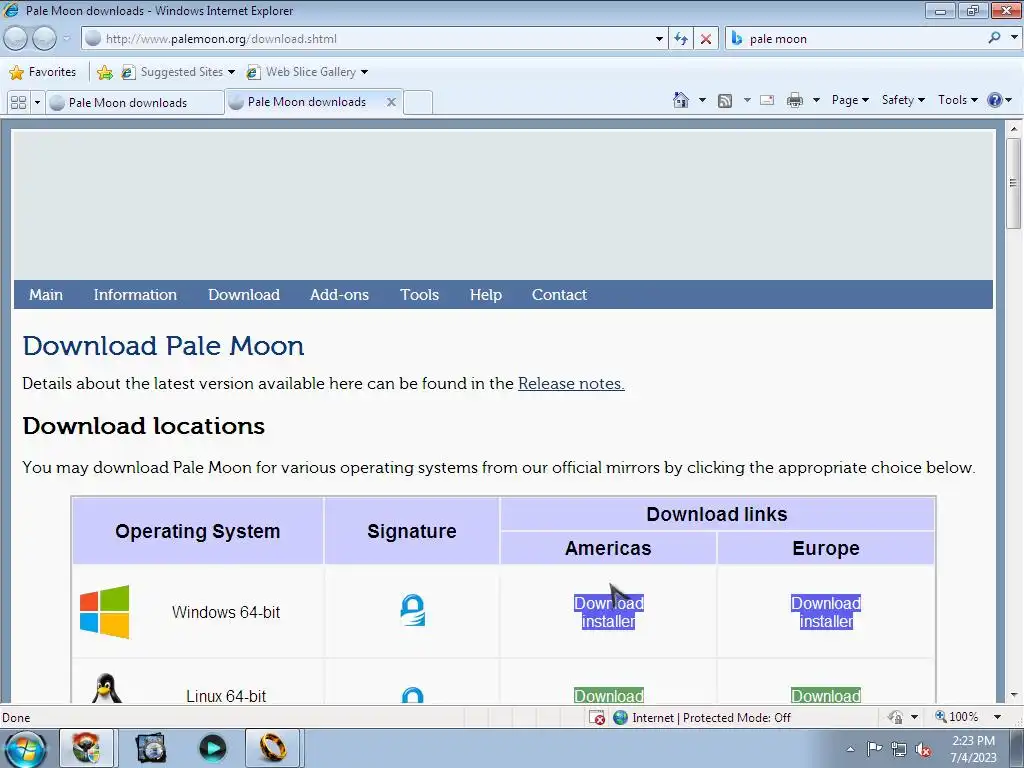1024x768 pixels.
Task: Open a new blank tab
Action: coord(418,103)
